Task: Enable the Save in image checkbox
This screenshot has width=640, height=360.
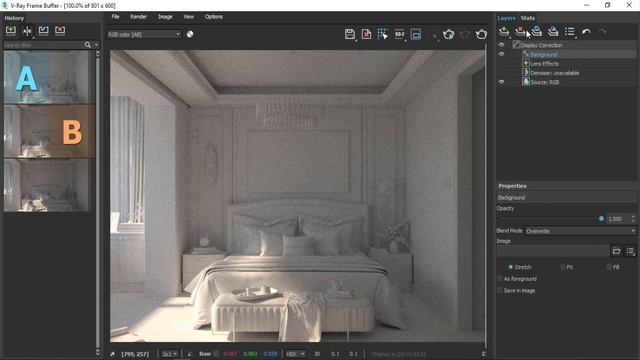Action: pyautogui.click(x=500, y=291)
